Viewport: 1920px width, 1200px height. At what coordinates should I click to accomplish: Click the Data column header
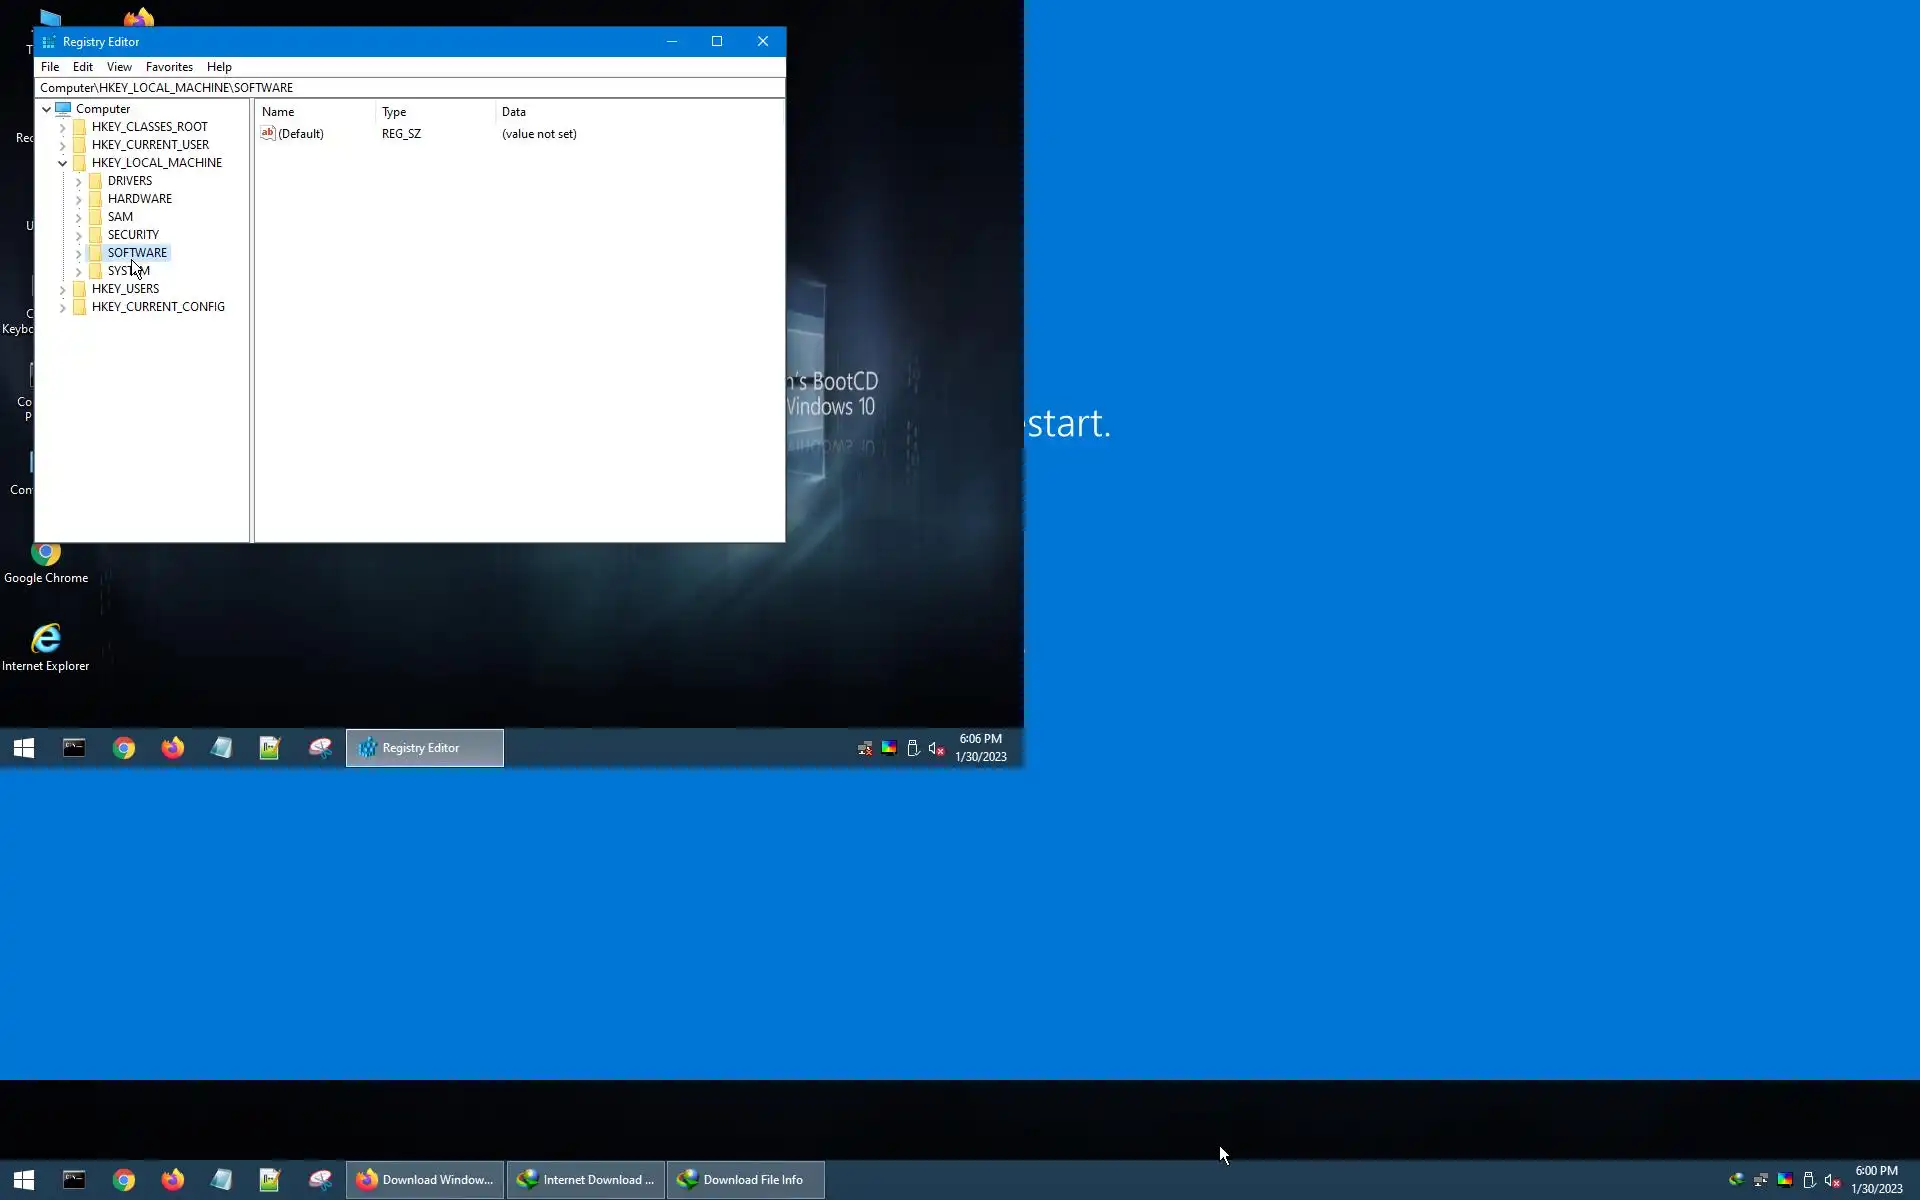[x=514, y=112]
